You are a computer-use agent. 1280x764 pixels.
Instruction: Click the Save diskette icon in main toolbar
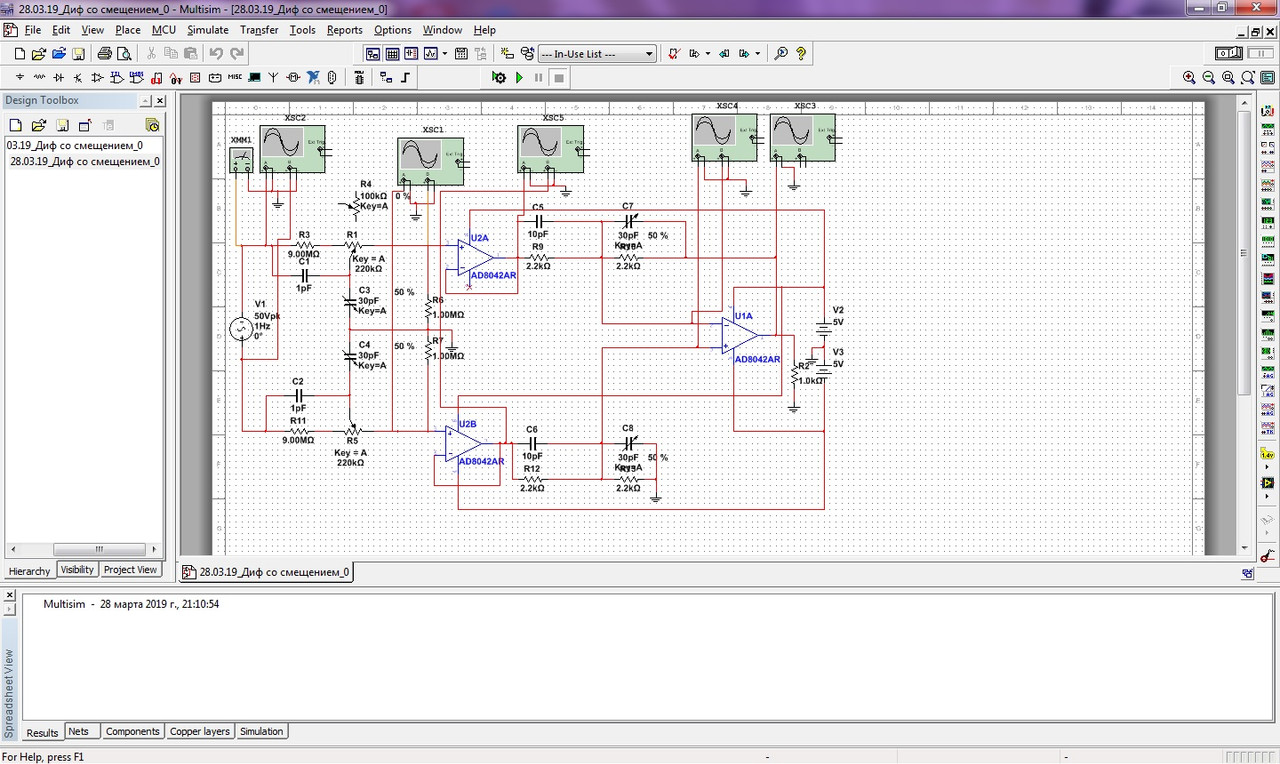[78, 54]
